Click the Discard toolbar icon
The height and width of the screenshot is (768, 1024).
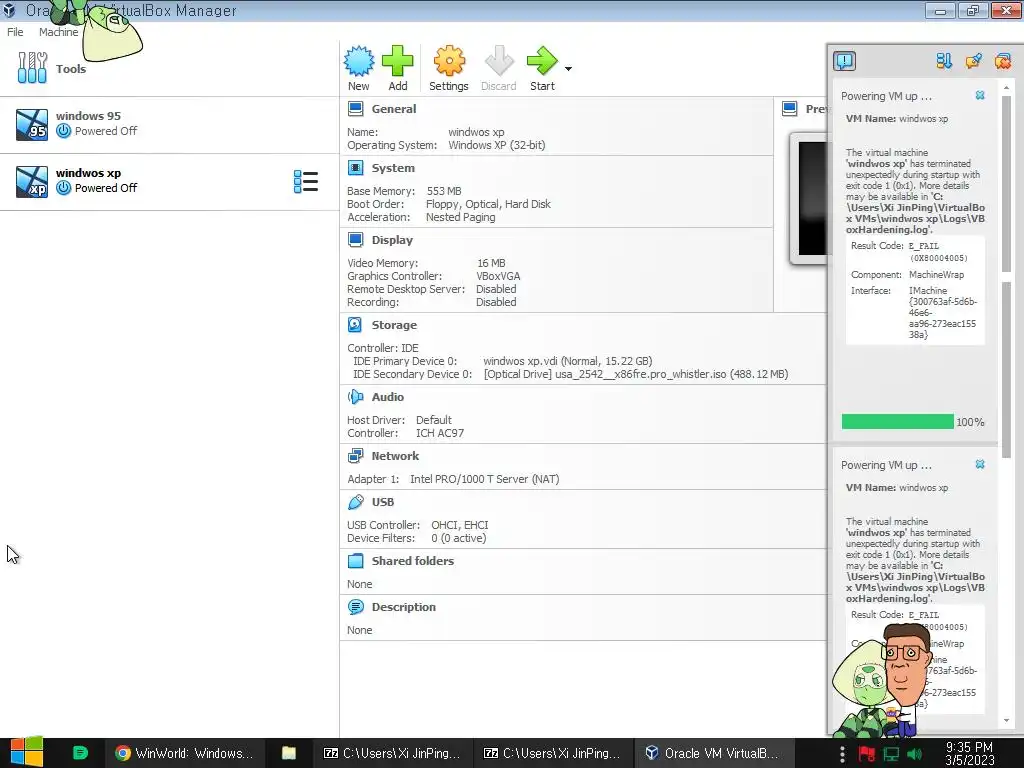pos(499,61)
